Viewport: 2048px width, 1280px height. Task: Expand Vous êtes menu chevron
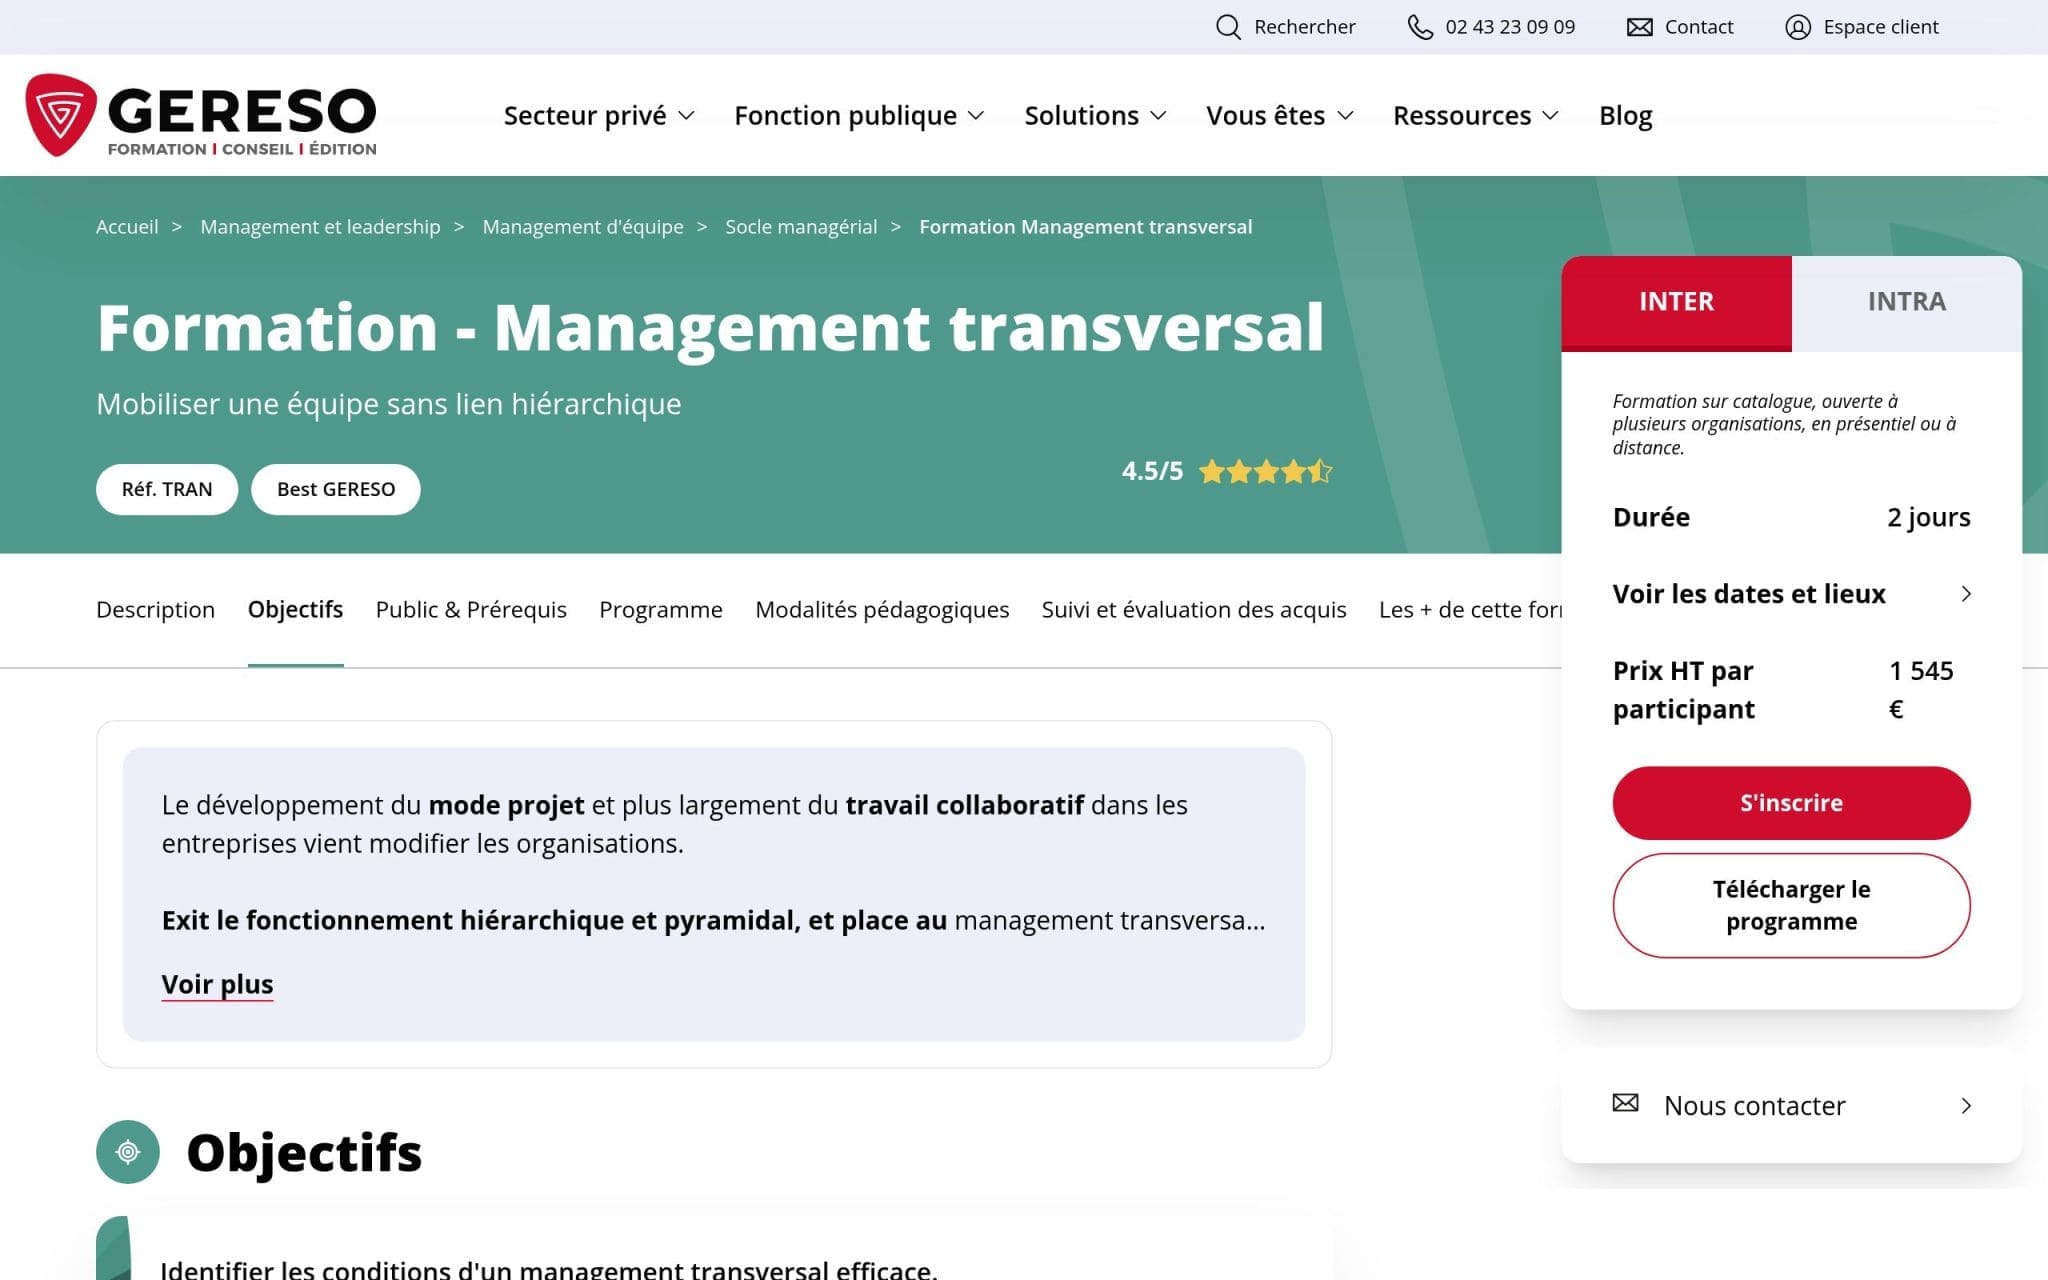tap(1346, 116)
